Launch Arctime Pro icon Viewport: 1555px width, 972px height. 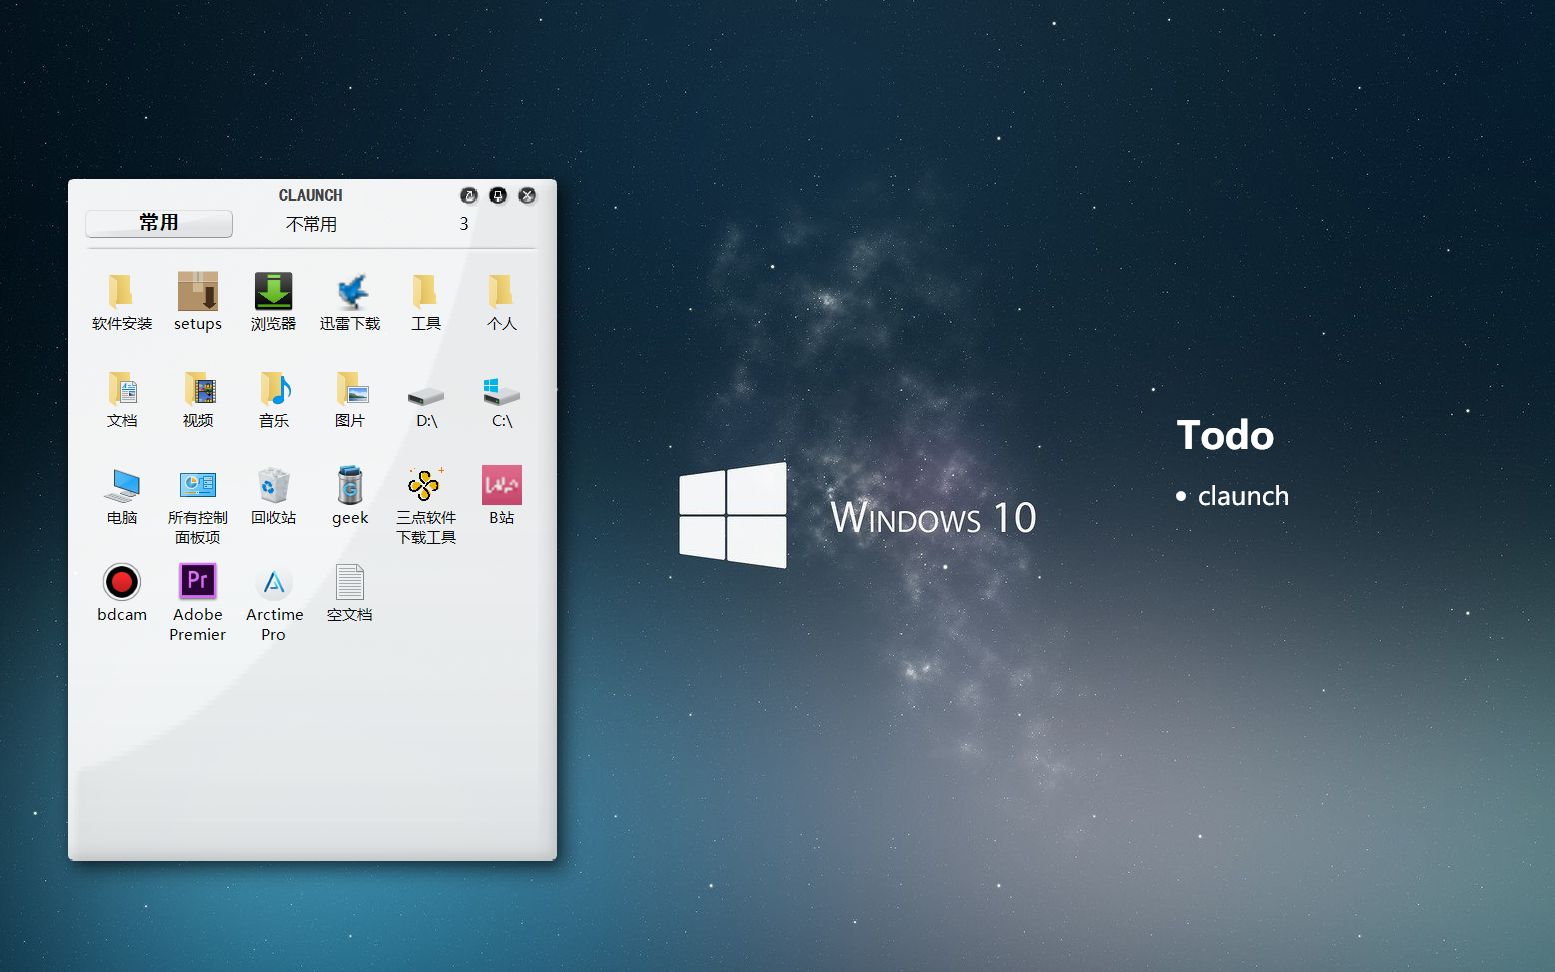coord(273,582)
